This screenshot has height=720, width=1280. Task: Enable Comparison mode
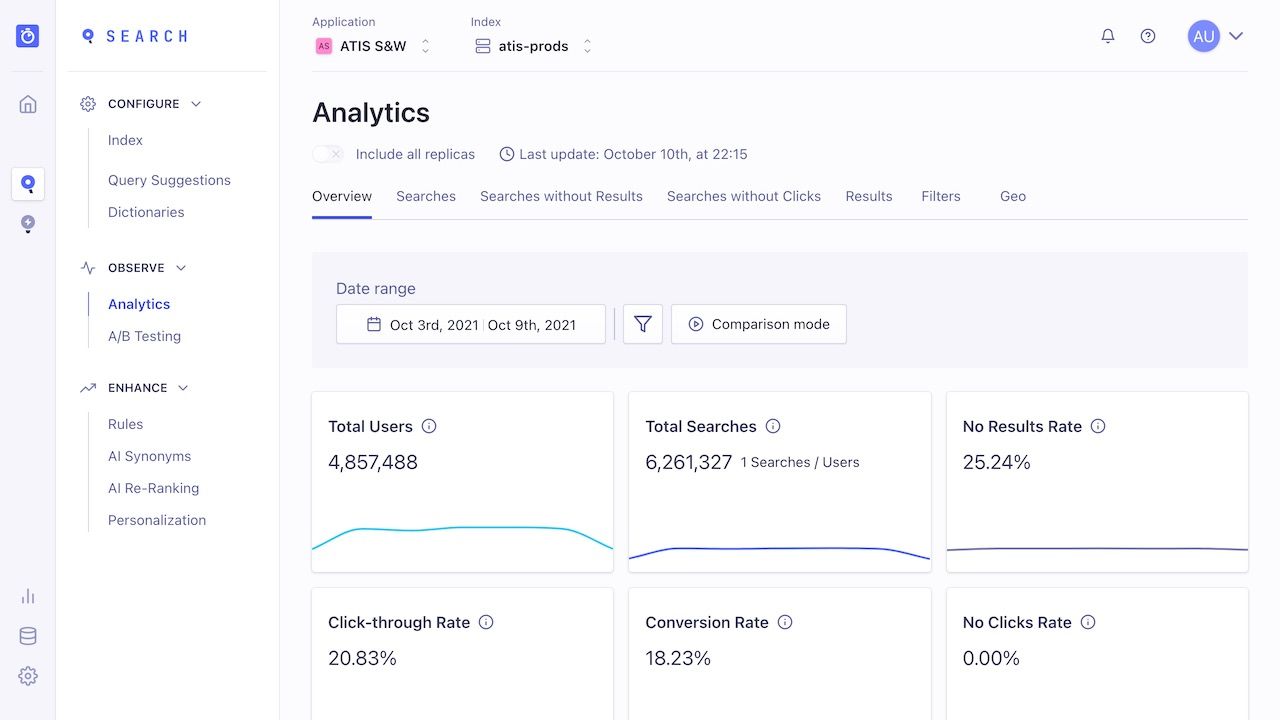coord(759,324)
